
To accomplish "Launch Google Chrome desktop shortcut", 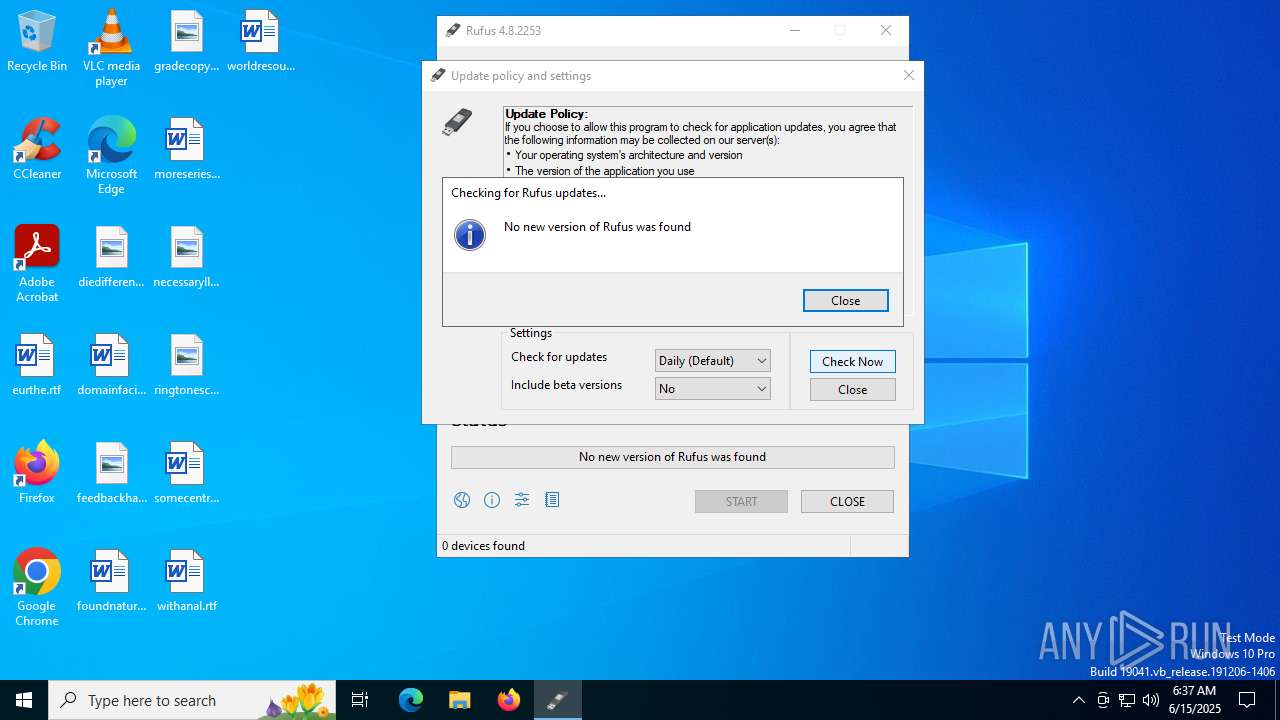I will pyautogui.click(x=37, y=588).
